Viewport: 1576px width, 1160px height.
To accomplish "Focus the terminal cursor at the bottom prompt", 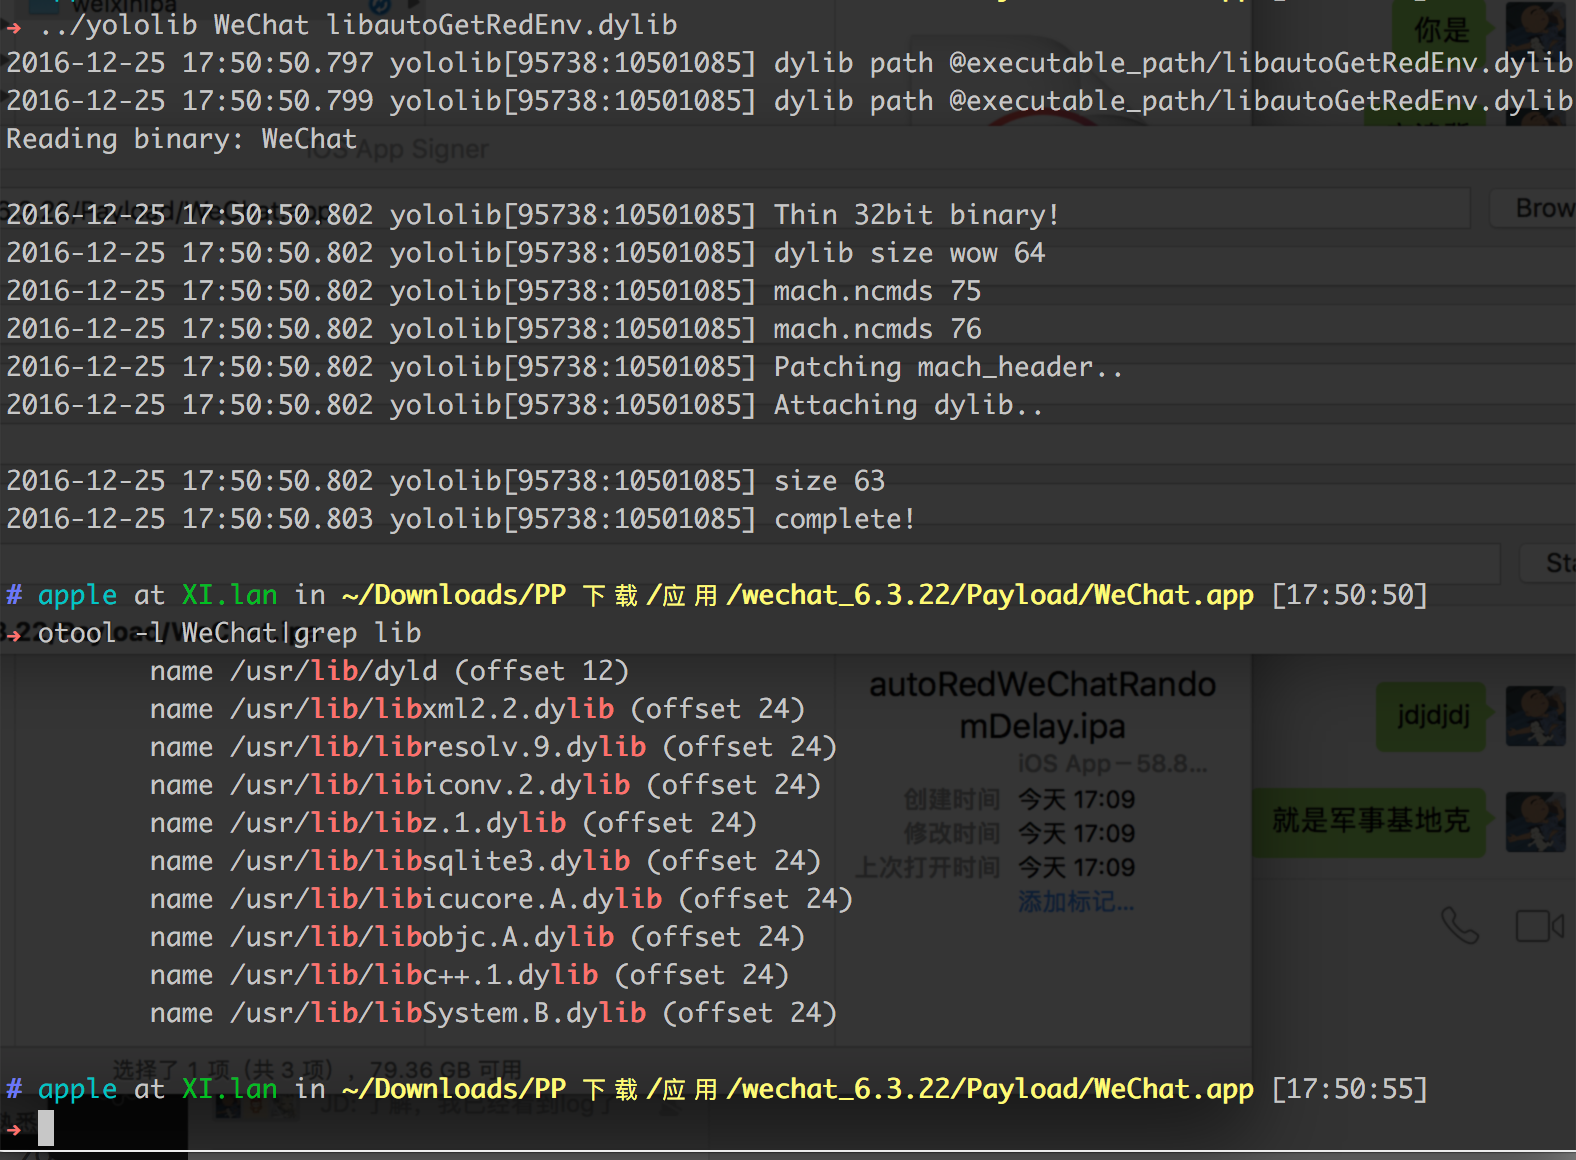I will pyautogui.click(x=46, y=1129).
